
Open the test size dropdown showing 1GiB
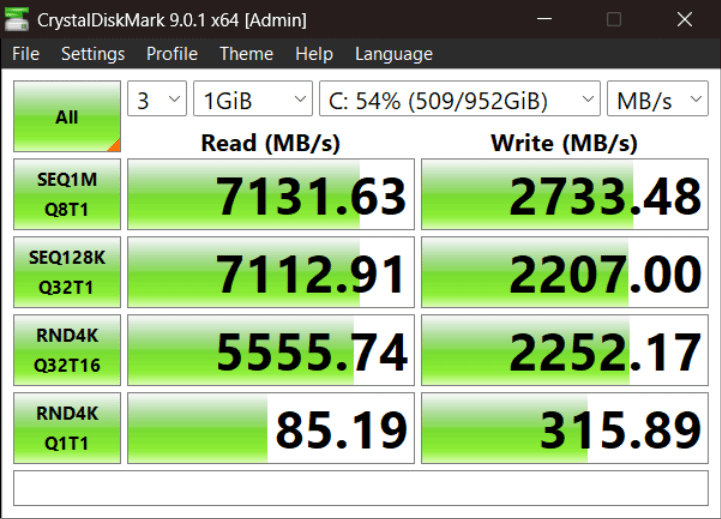click(x=253, y=99)
